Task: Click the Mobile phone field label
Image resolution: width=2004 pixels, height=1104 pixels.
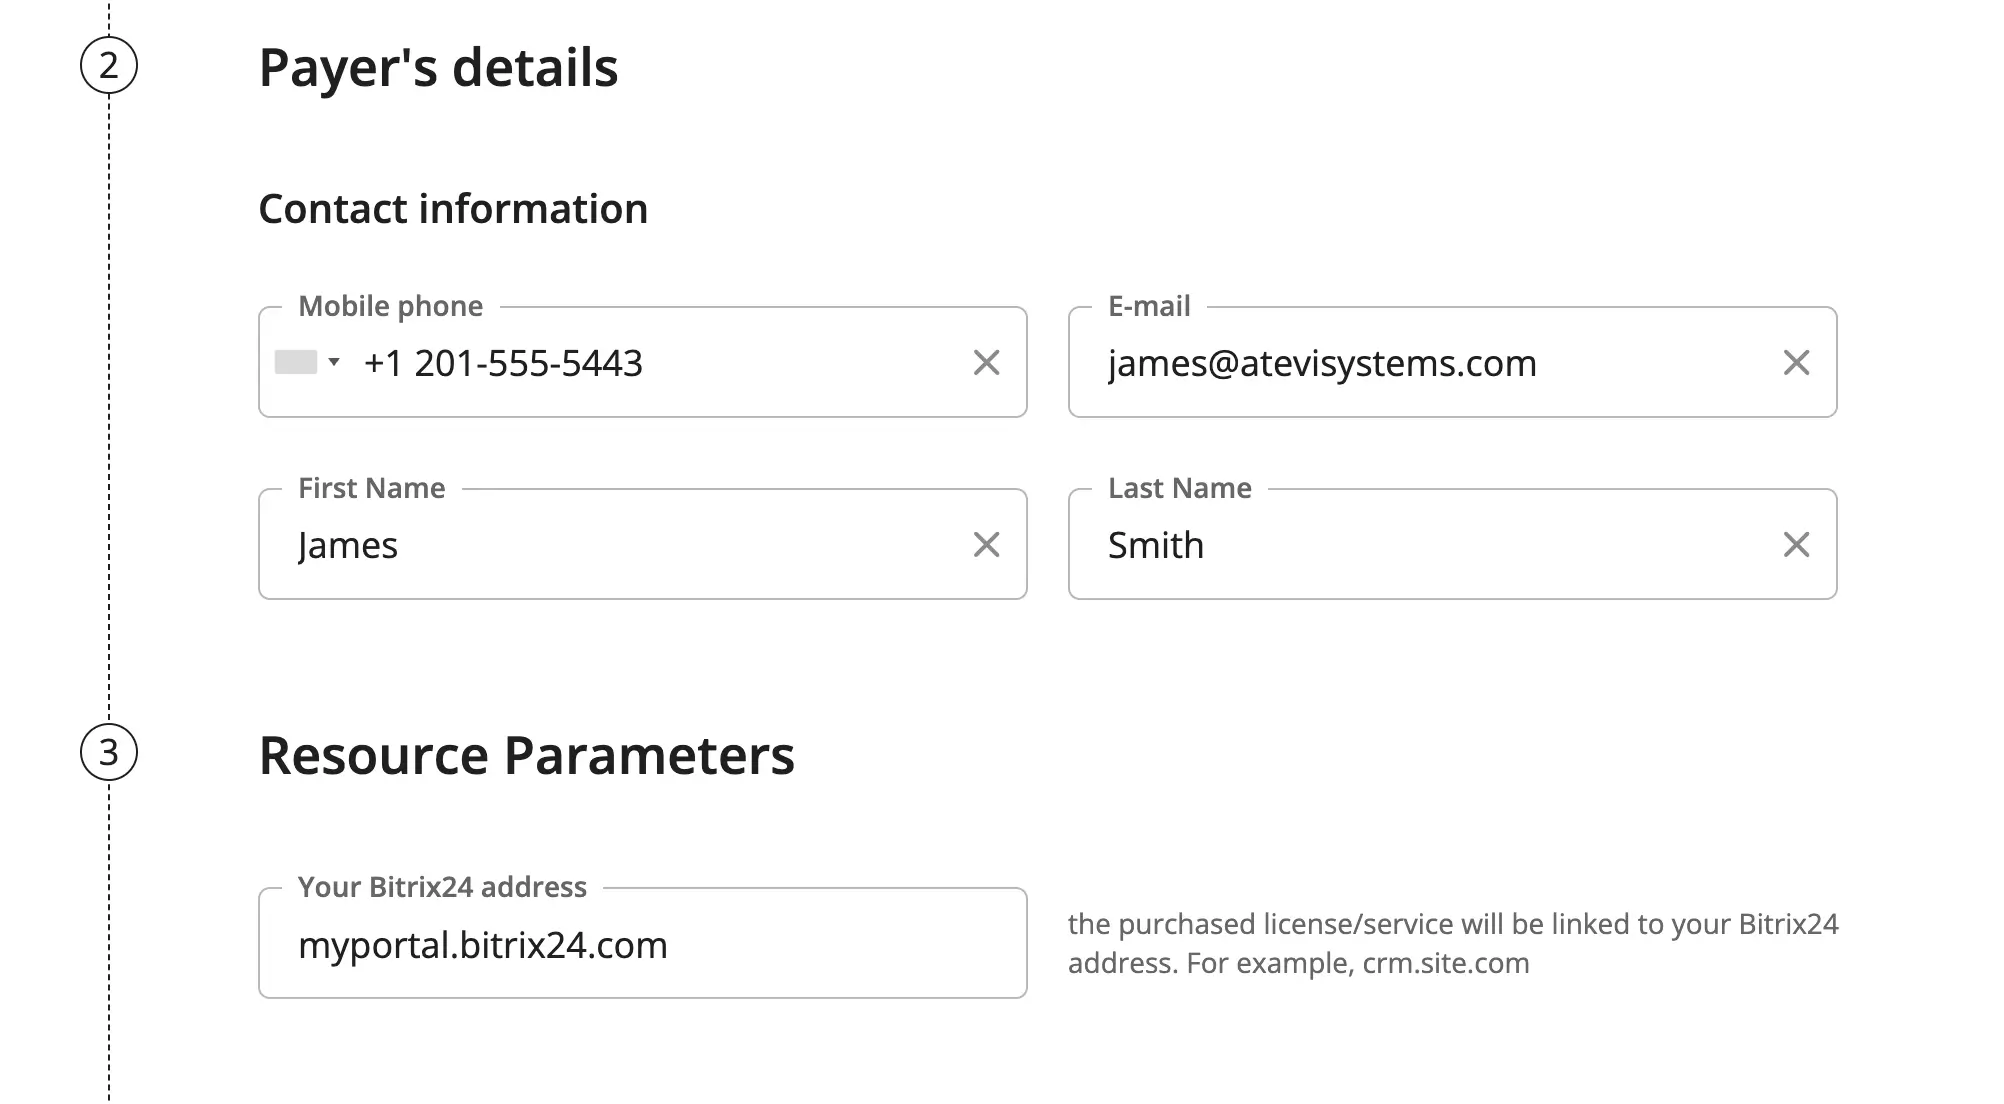Action: 390,306
